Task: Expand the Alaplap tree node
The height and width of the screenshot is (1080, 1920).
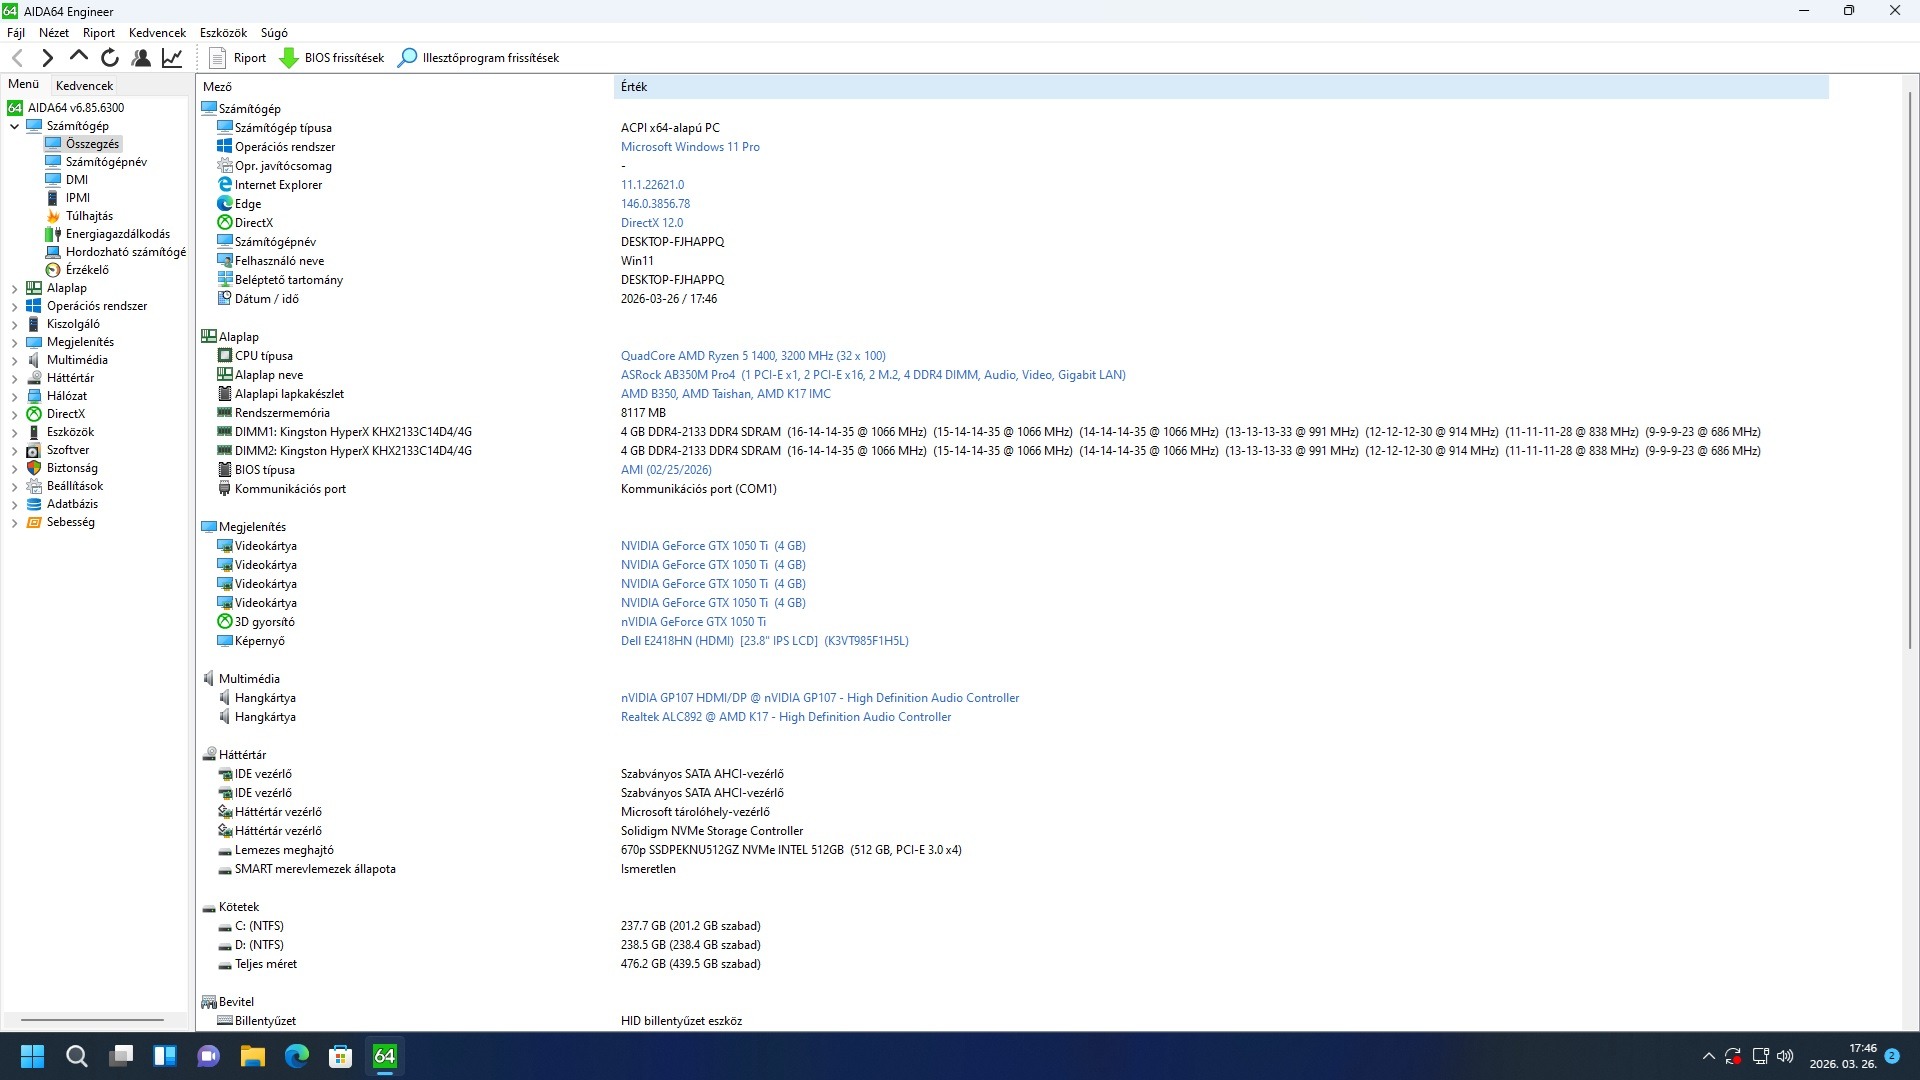Action: pyautogui.click(x=15, y=288)
